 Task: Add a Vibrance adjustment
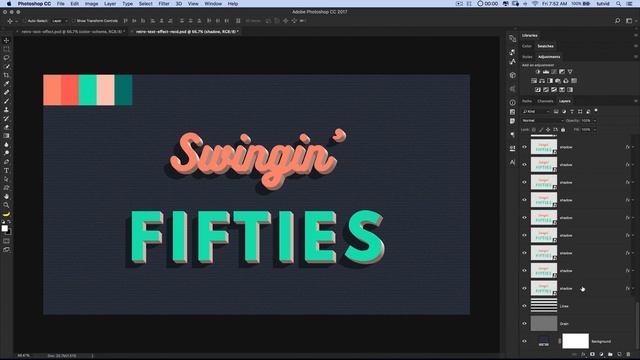(x=570, y=72)
